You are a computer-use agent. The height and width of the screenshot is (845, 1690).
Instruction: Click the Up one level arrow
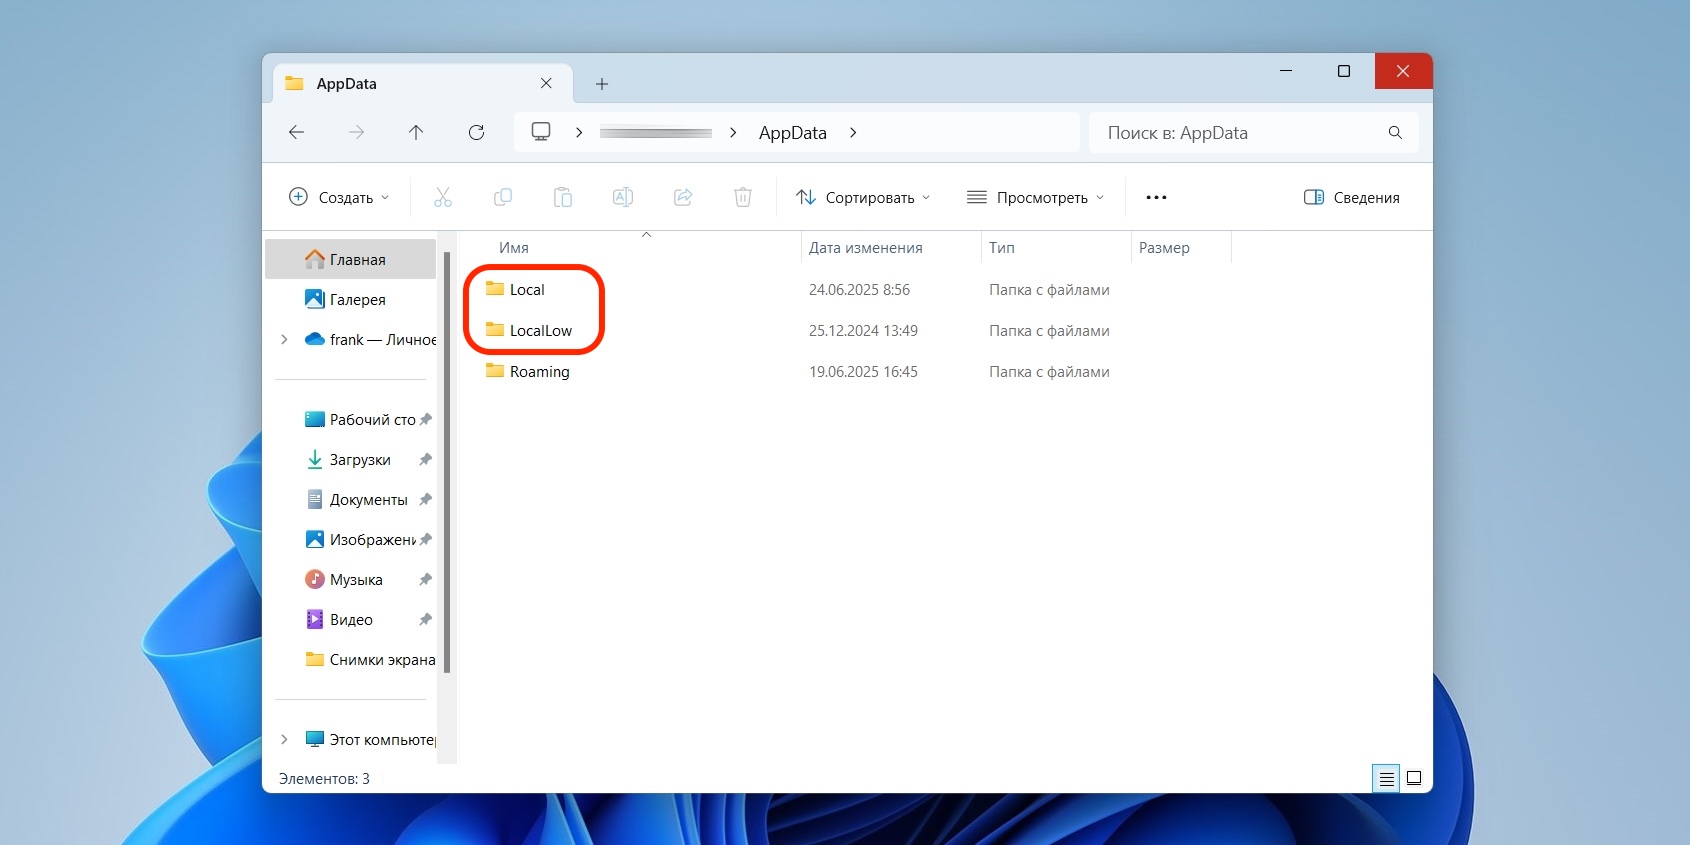tap(416, 132)
